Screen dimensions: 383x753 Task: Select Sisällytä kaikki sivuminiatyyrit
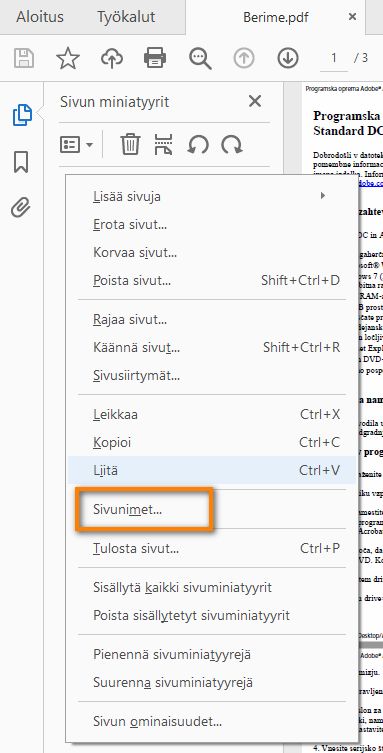(x=212, y=587)
